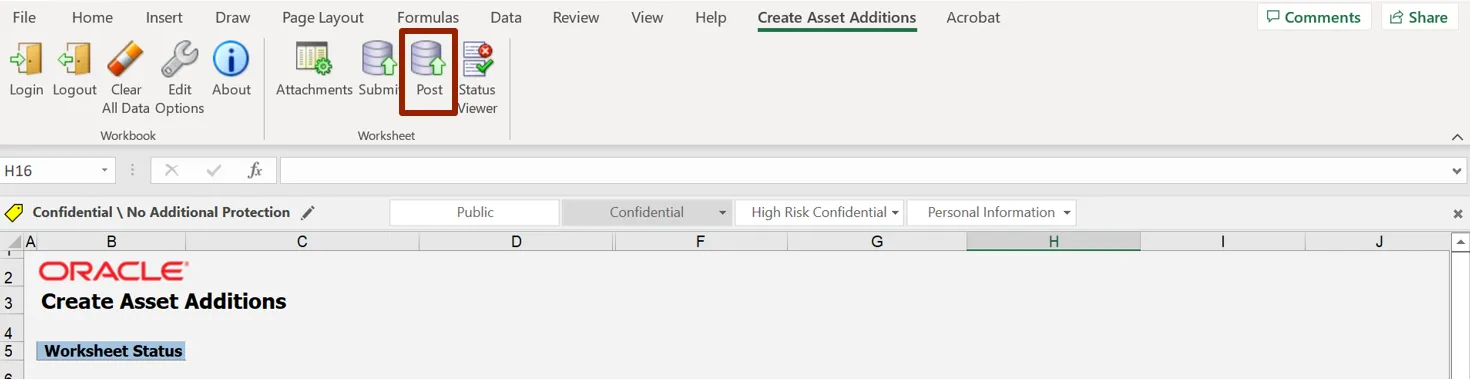Screen dimensions: 1470x380
Task: Open the Comments button
Action: (1314, 17)
